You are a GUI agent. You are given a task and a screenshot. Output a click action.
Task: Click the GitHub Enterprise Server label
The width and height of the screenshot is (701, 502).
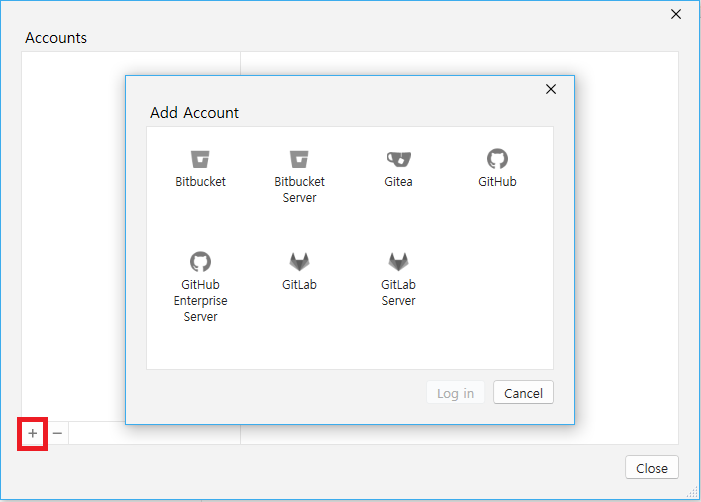pyautogui.click(x=200, y=300)
